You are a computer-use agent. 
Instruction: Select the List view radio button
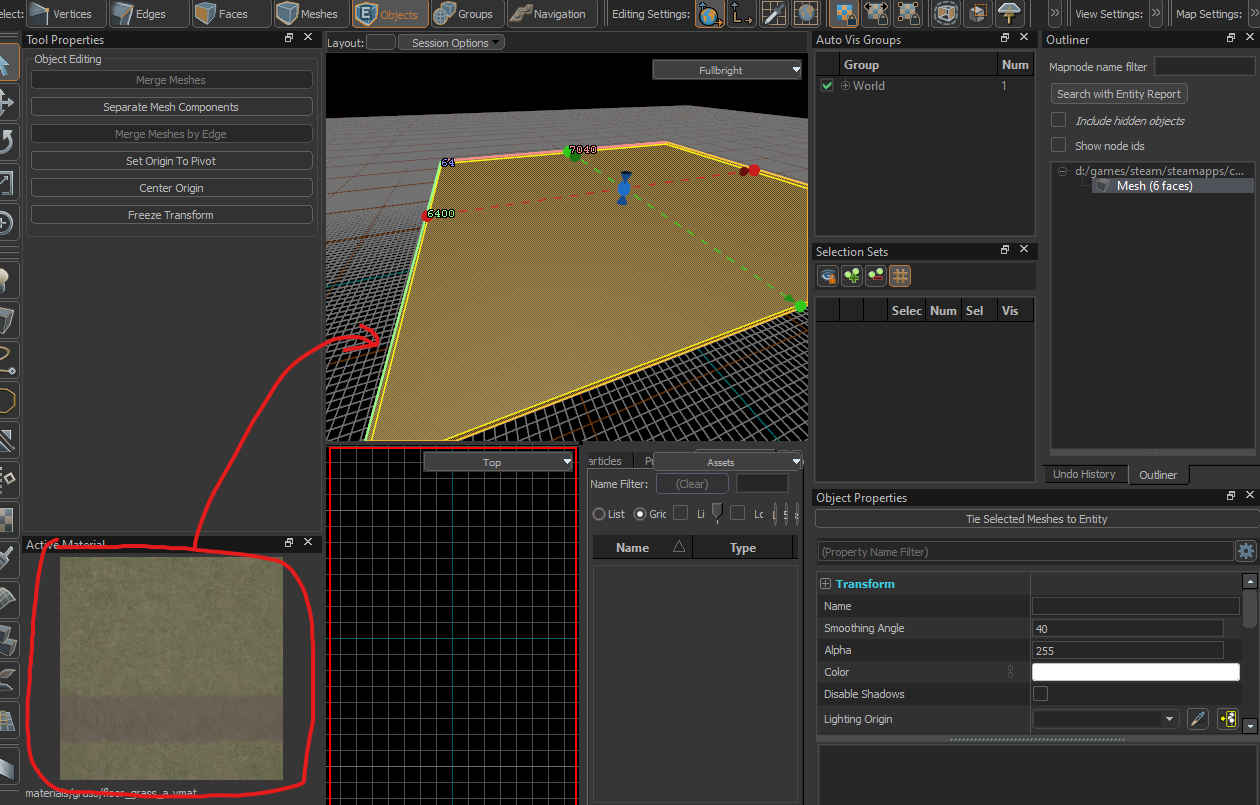click(x=599, y=514)
